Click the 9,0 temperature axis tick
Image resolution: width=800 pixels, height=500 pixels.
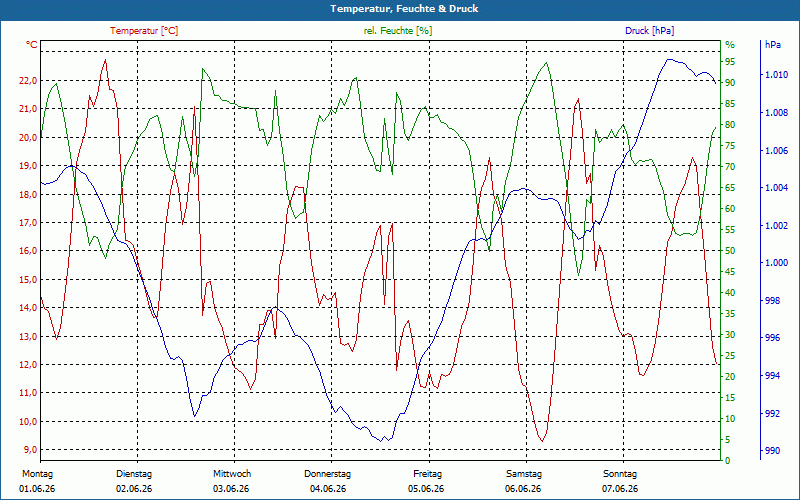click(29, 449)
